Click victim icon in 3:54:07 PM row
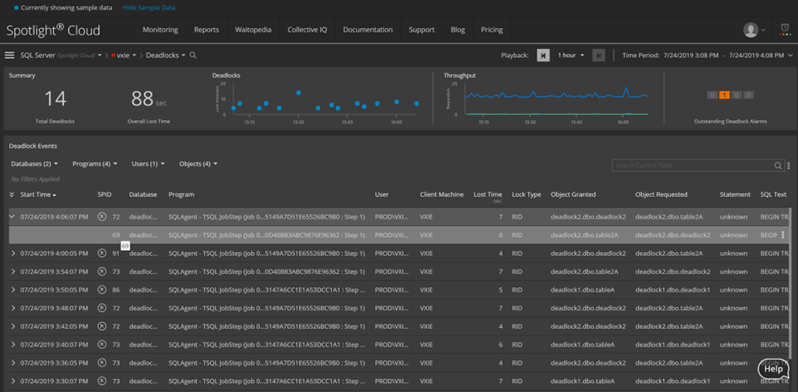Screen dimensions: 798x392 point(102,271)
